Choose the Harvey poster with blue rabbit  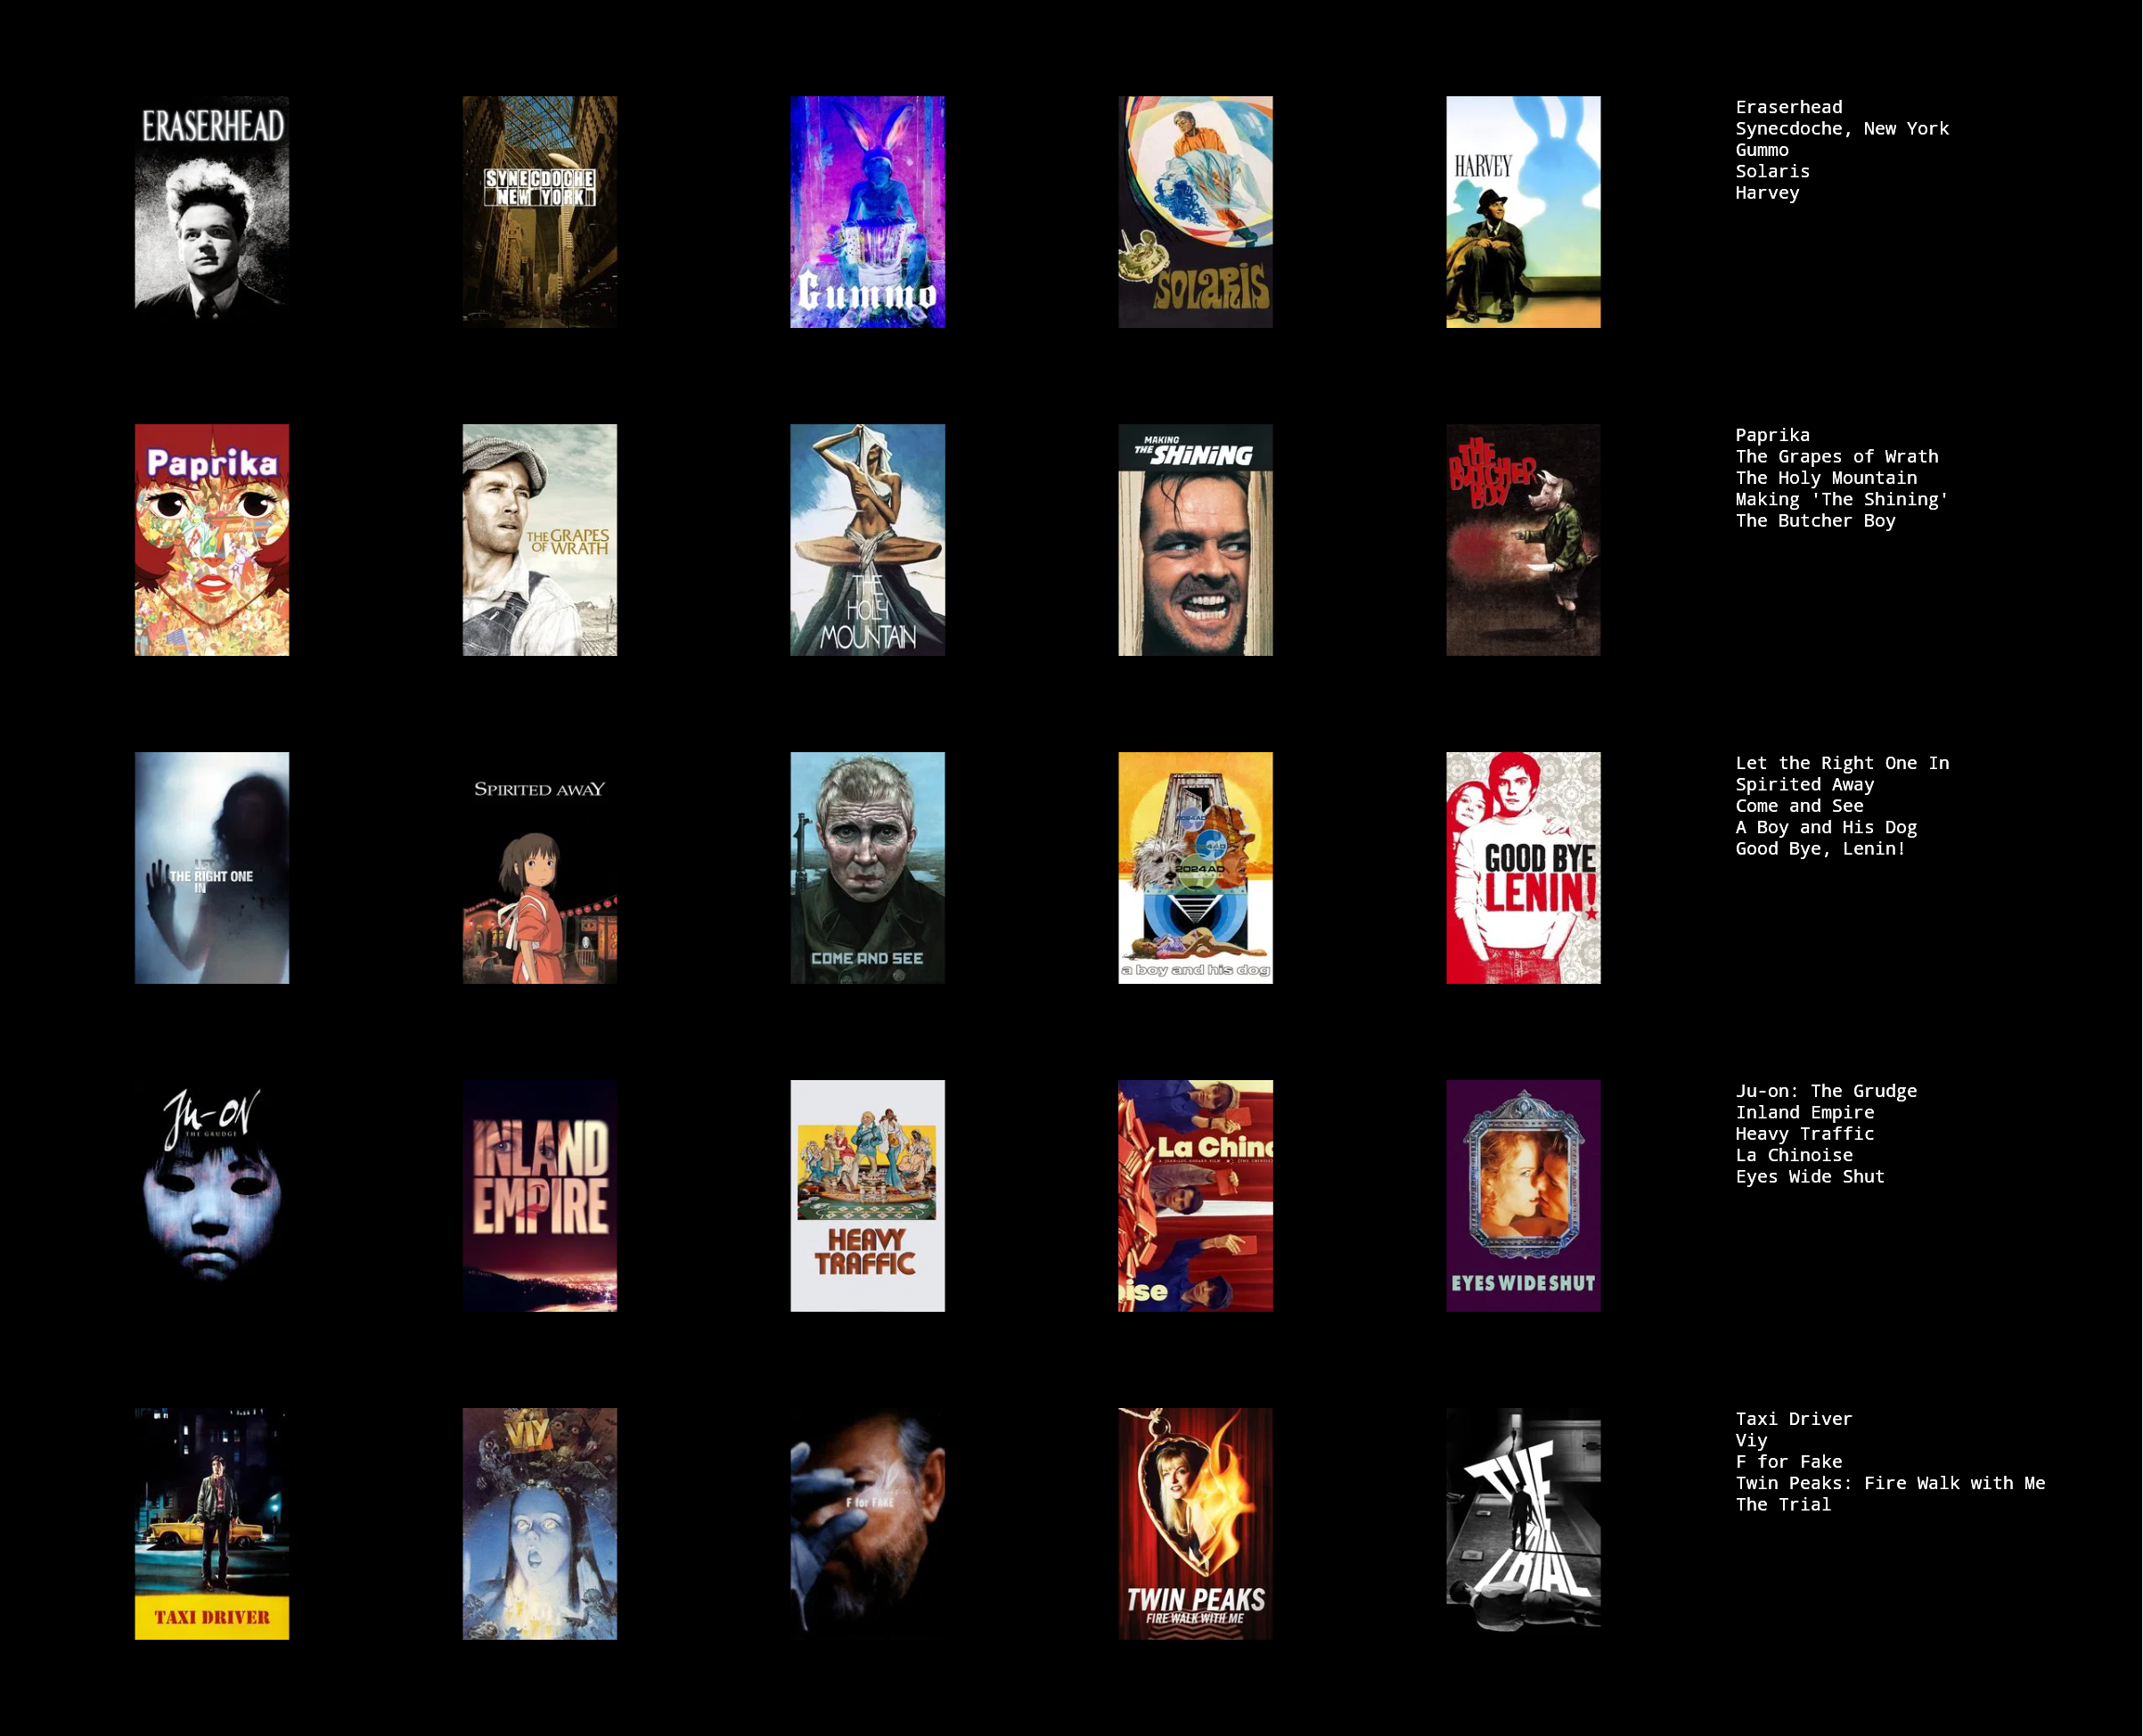pyautogui.click(x=1524, y=212)
